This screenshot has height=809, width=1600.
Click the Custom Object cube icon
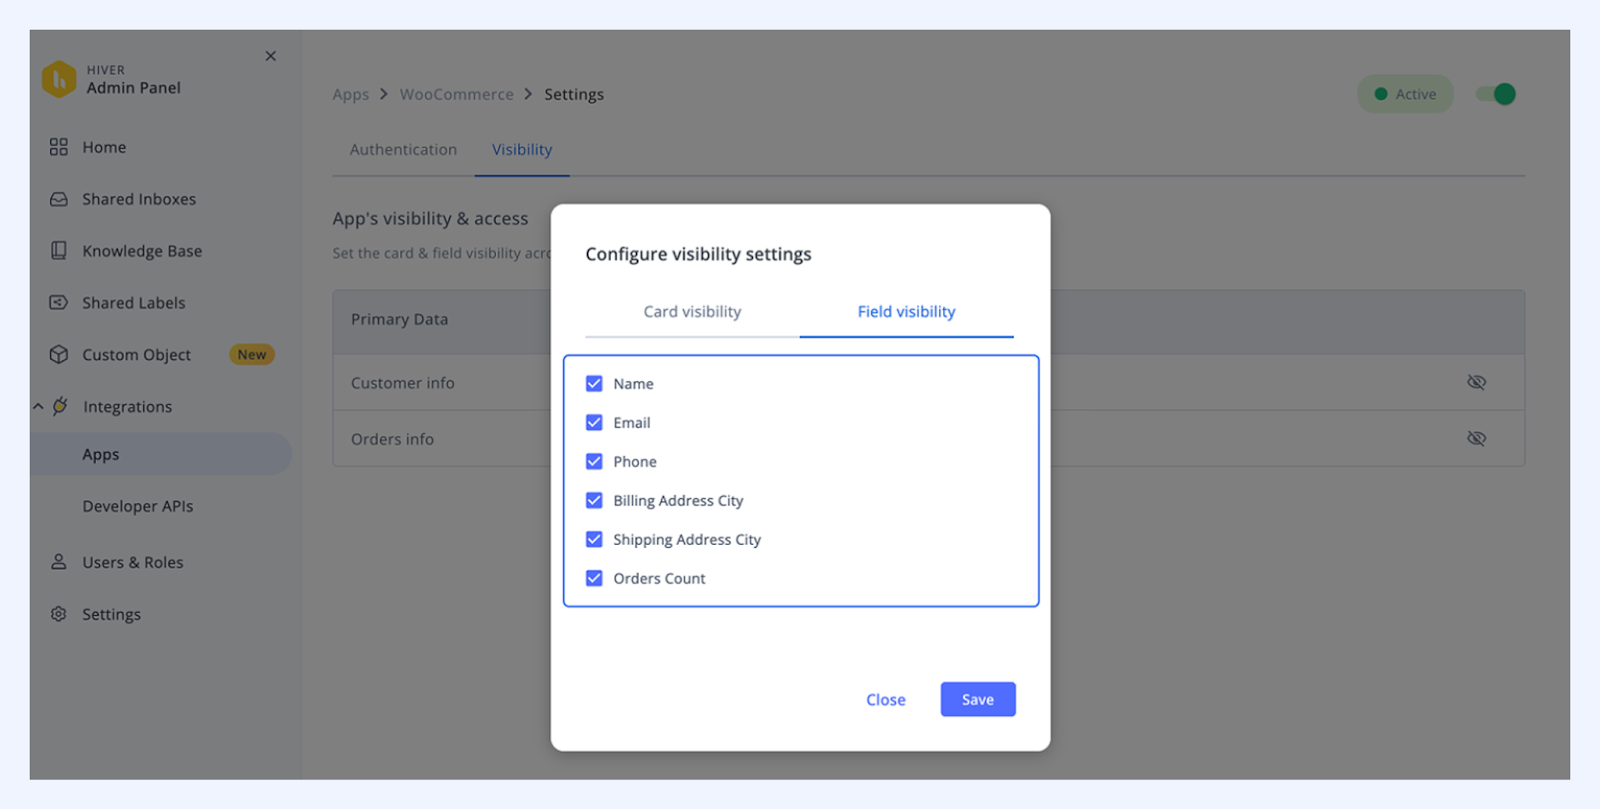pyautogui.click(x=59, y=354)
